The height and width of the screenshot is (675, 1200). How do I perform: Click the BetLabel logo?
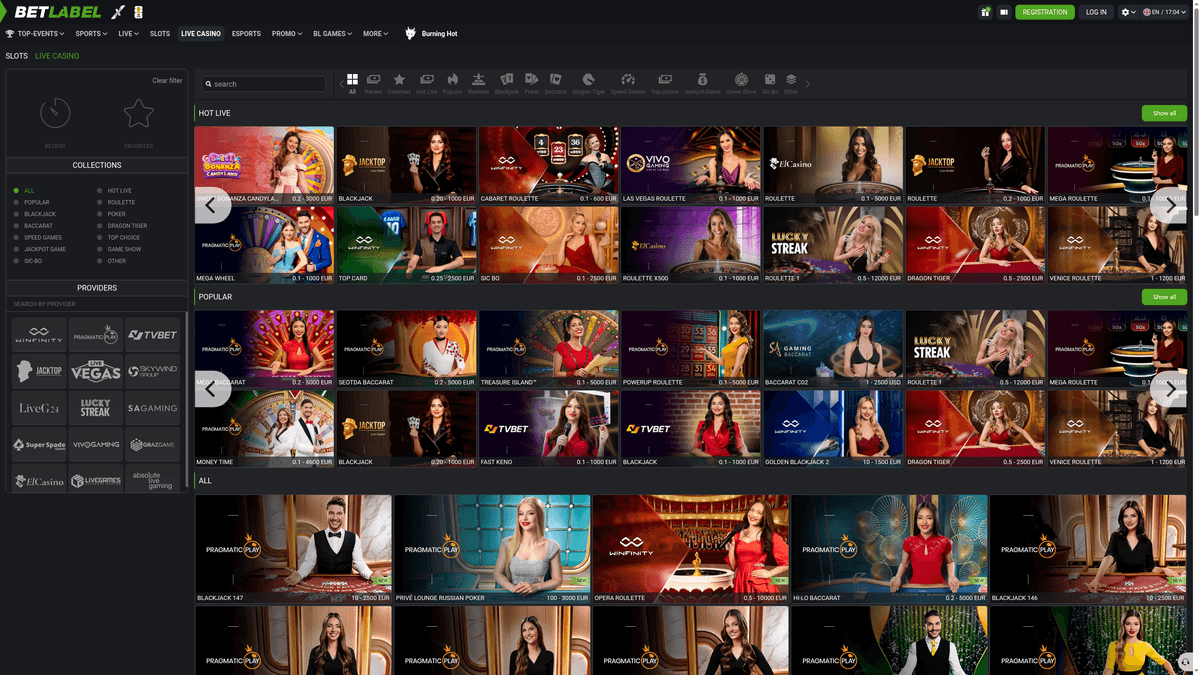pyautogui.click(x=58, y=12)
